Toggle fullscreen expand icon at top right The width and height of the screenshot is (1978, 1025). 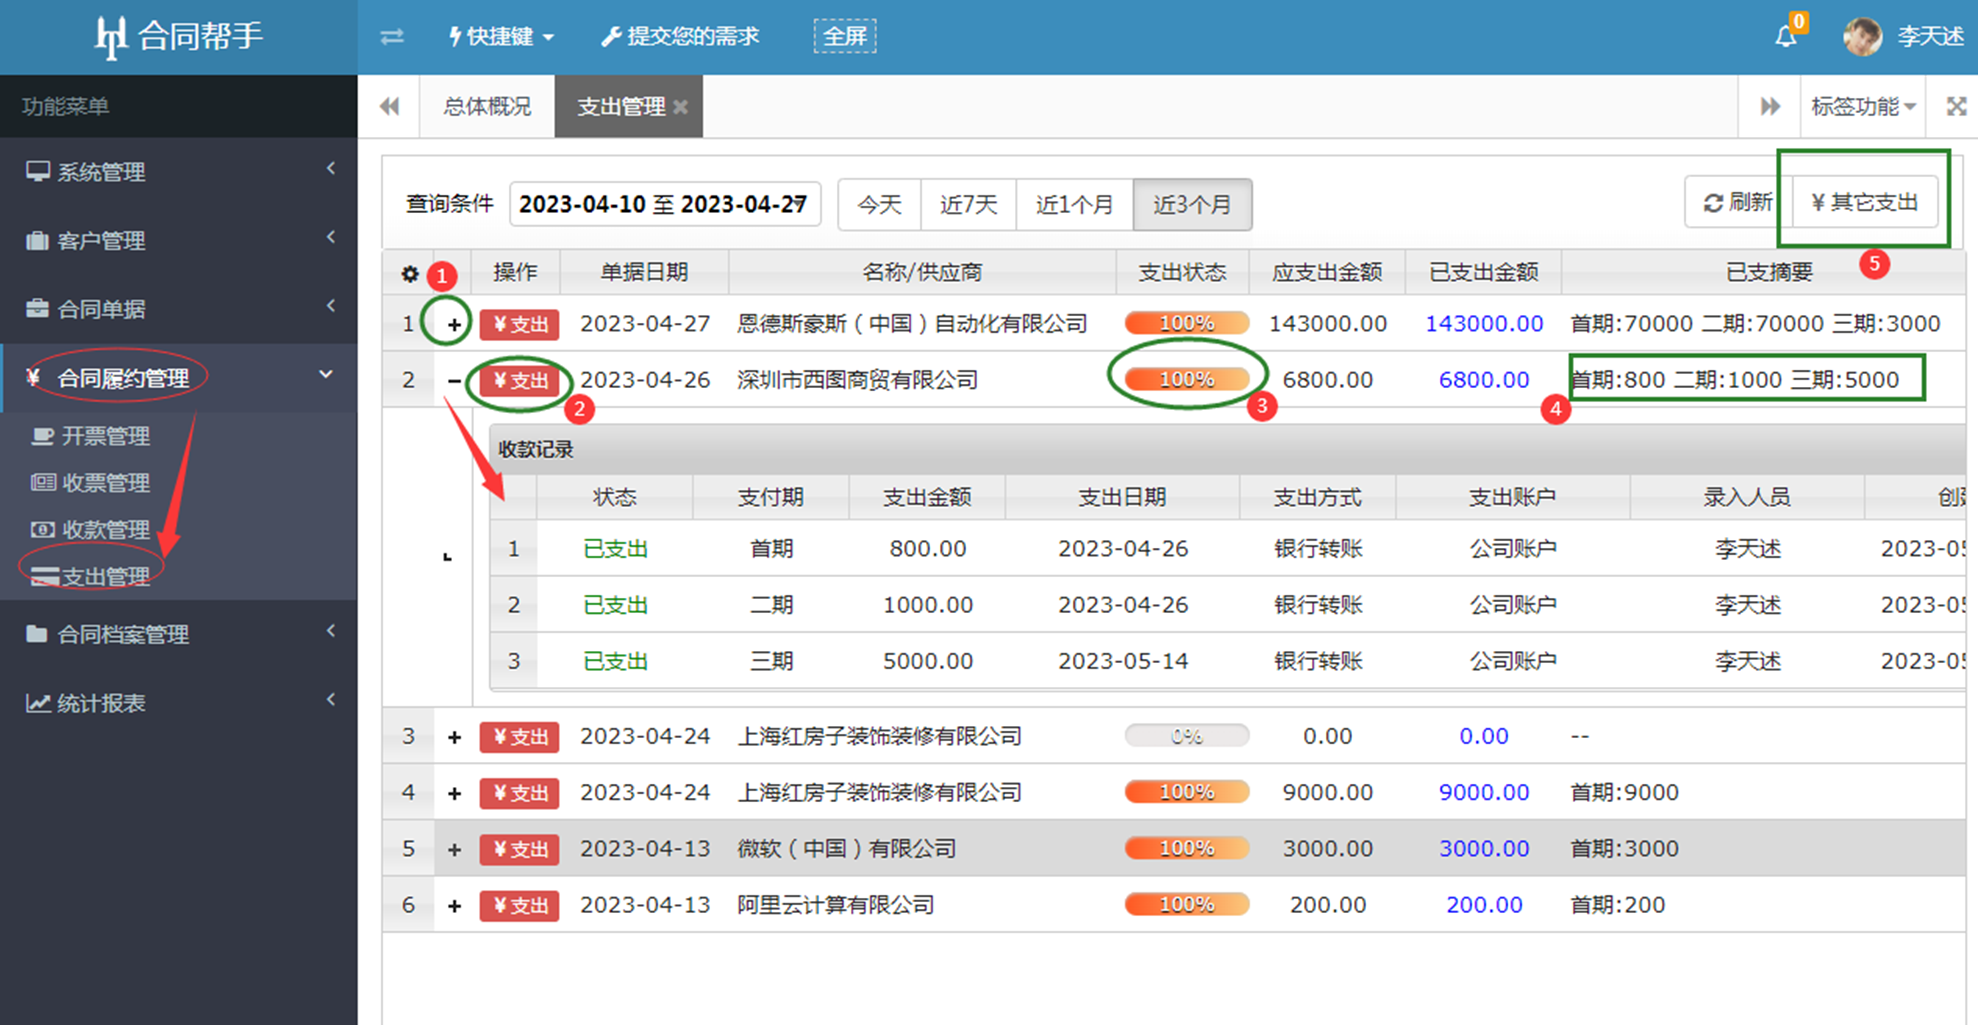point(1956,106)
